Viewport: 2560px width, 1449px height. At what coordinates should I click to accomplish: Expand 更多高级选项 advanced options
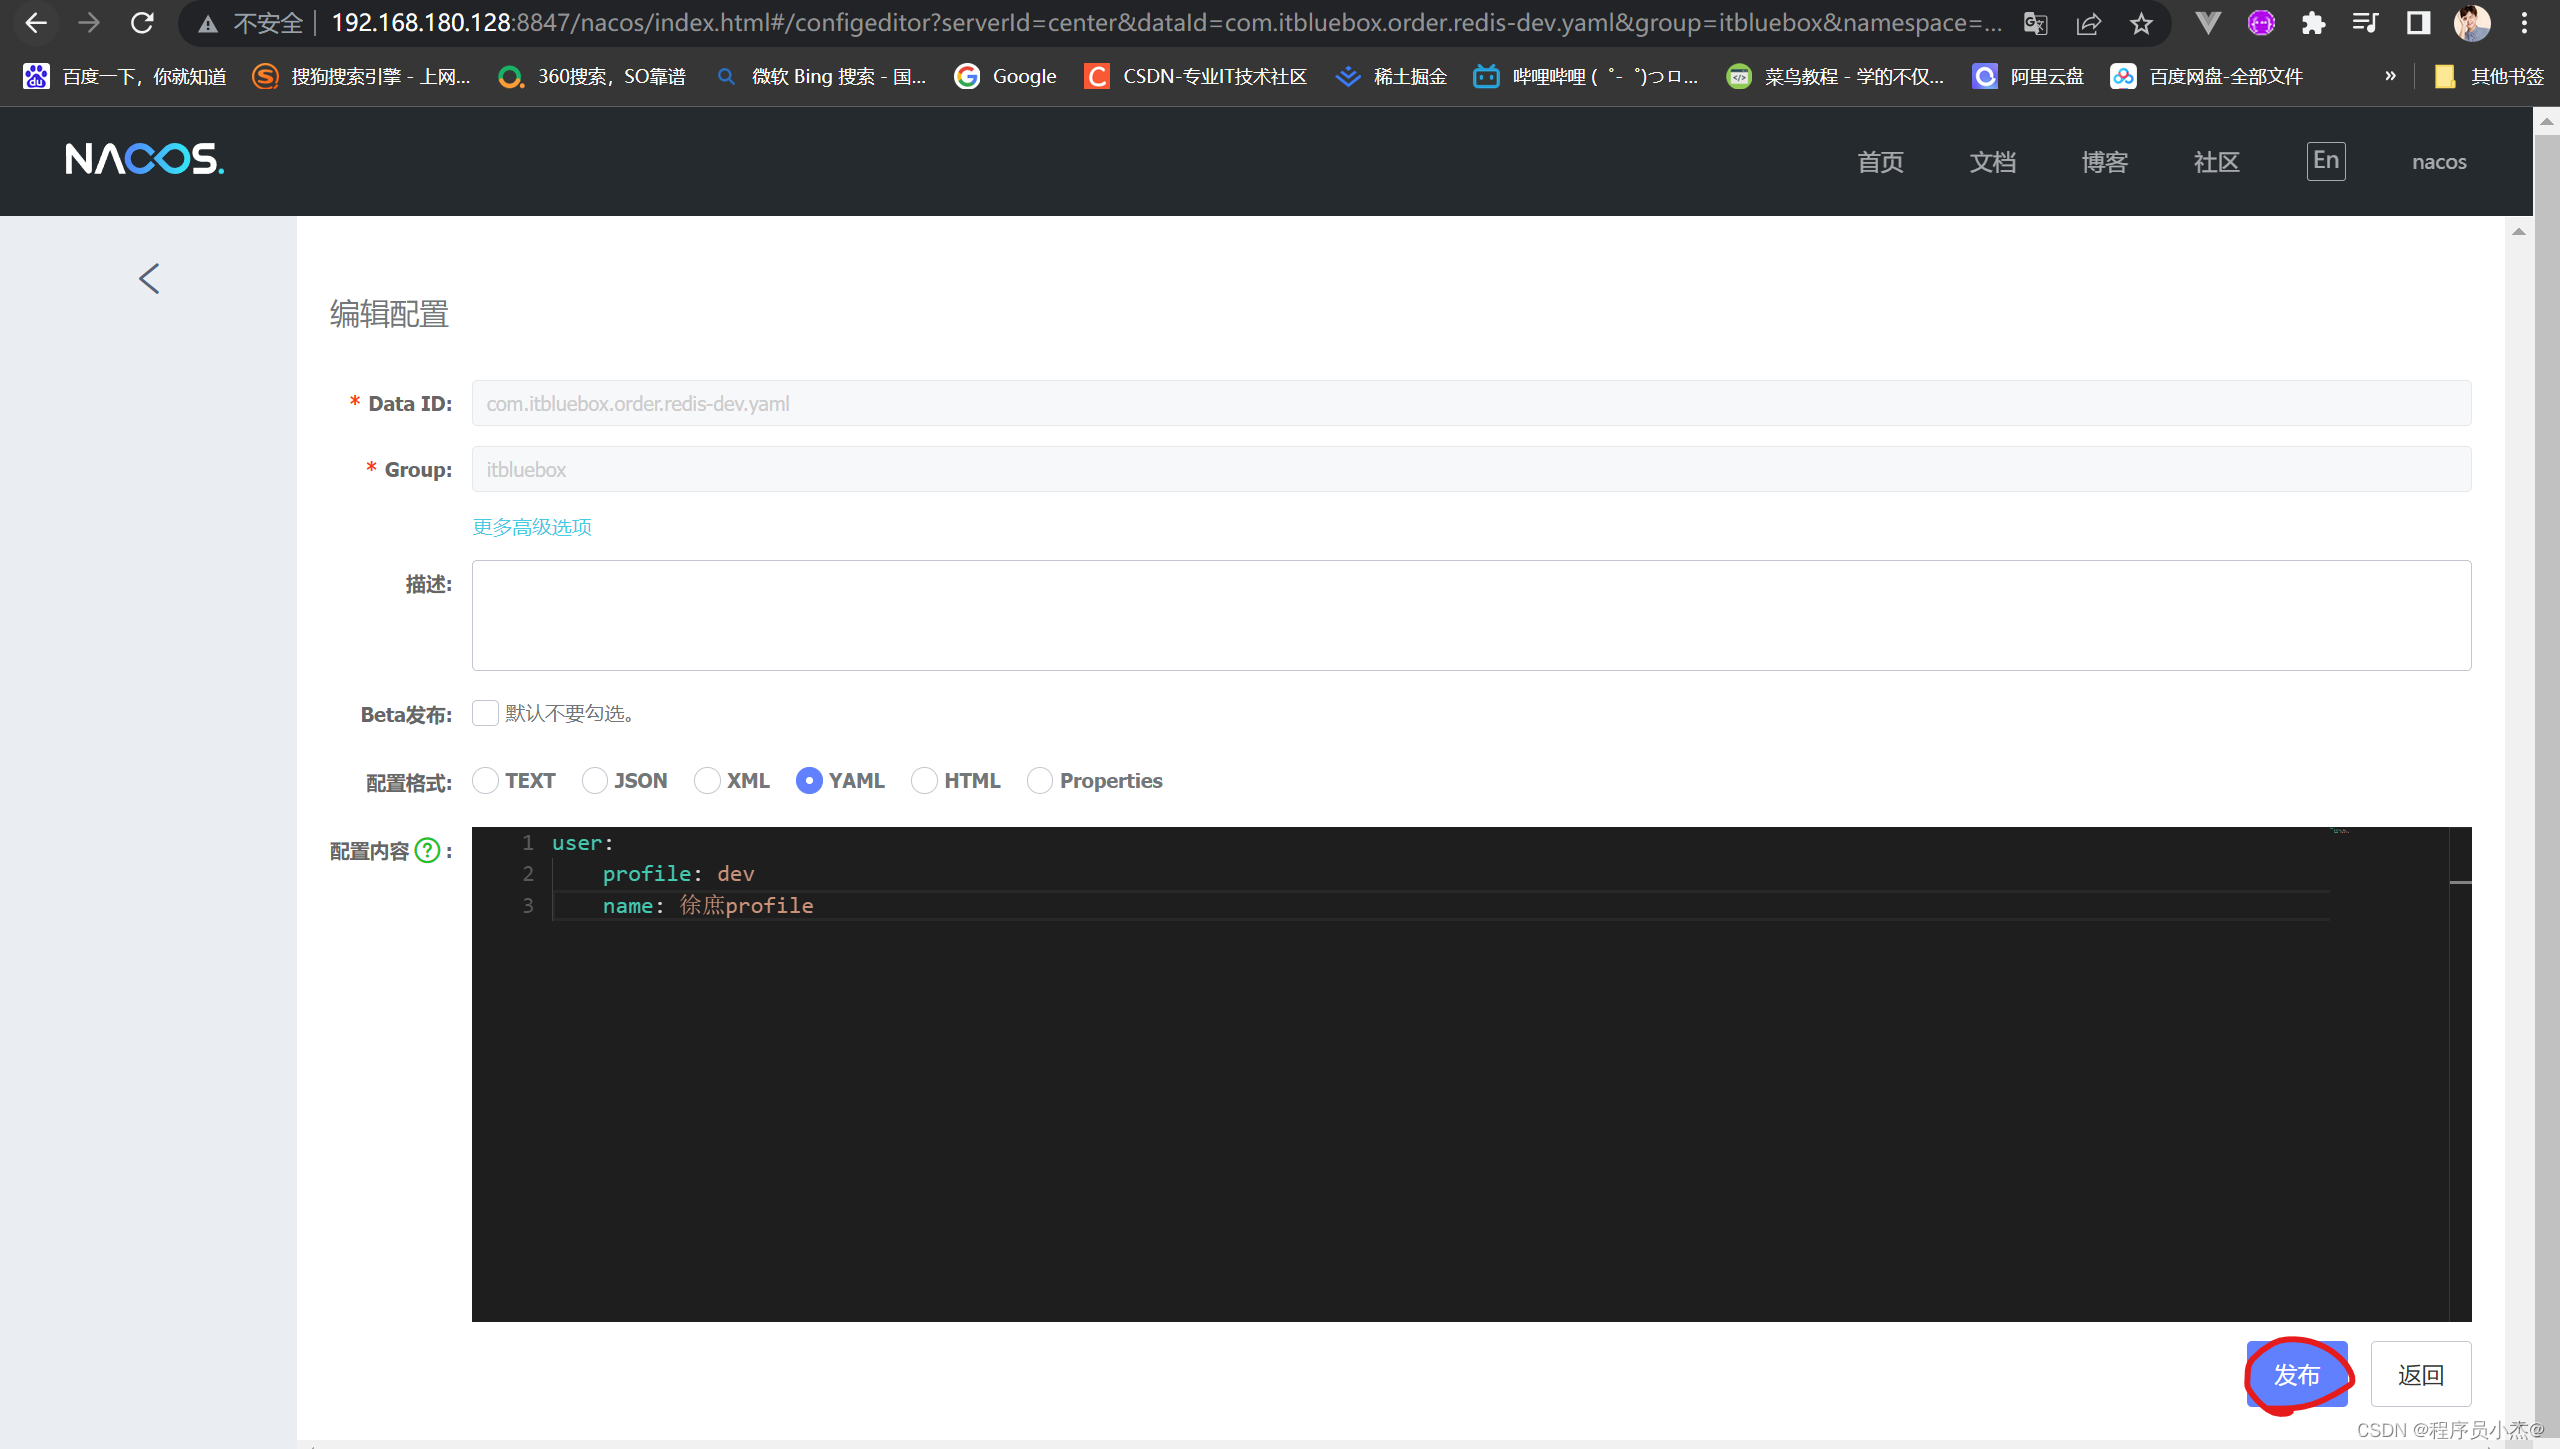[x=531, y=526]
